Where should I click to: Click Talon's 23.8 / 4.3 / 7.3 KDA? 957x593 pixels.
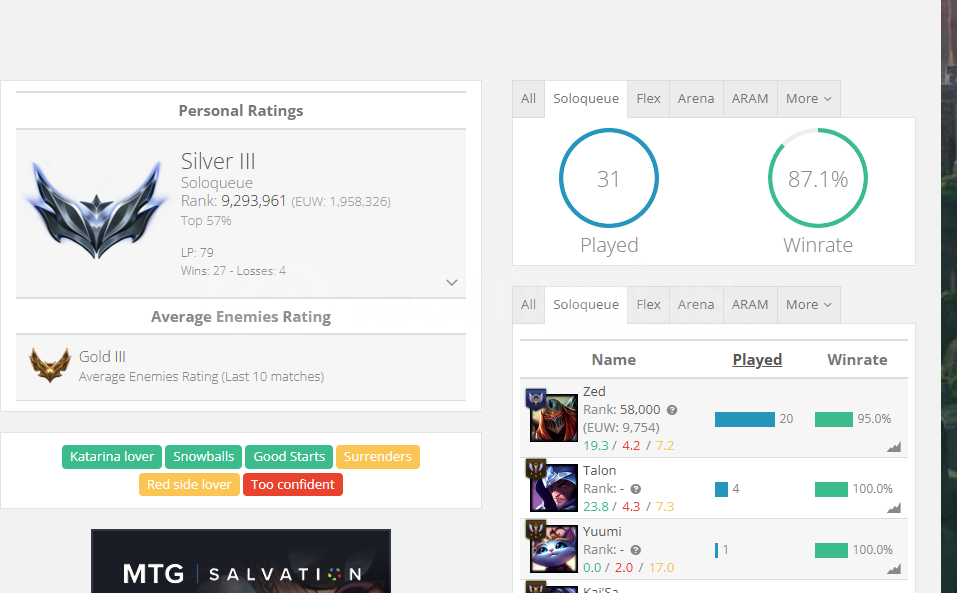[629, 507]
